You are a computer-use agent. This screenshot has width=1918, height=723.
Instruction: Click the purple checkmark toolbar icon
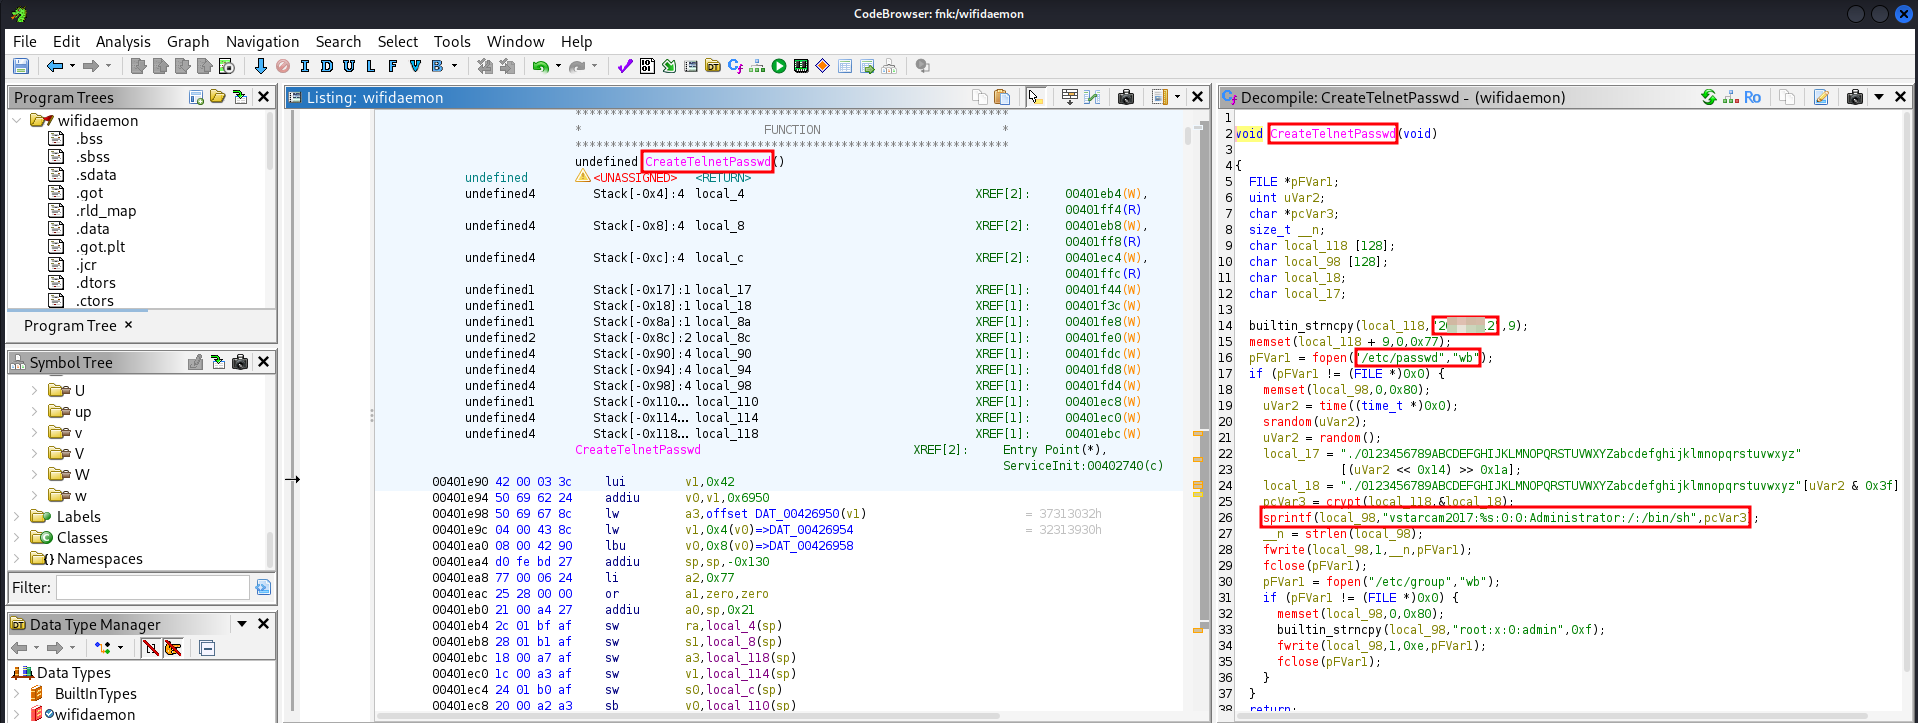pyautogui.click(x=625, y=66)
